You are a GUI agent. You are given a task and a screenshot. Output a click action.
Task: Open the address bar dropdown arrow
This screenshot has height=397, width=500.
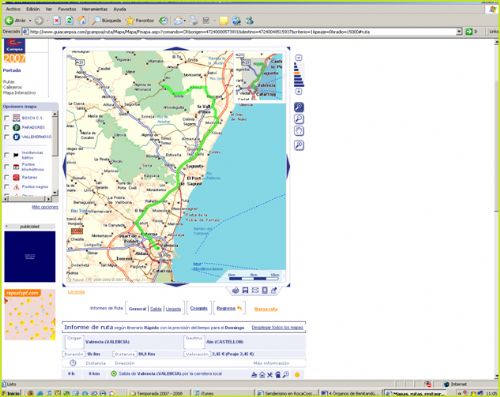point(459,32)
